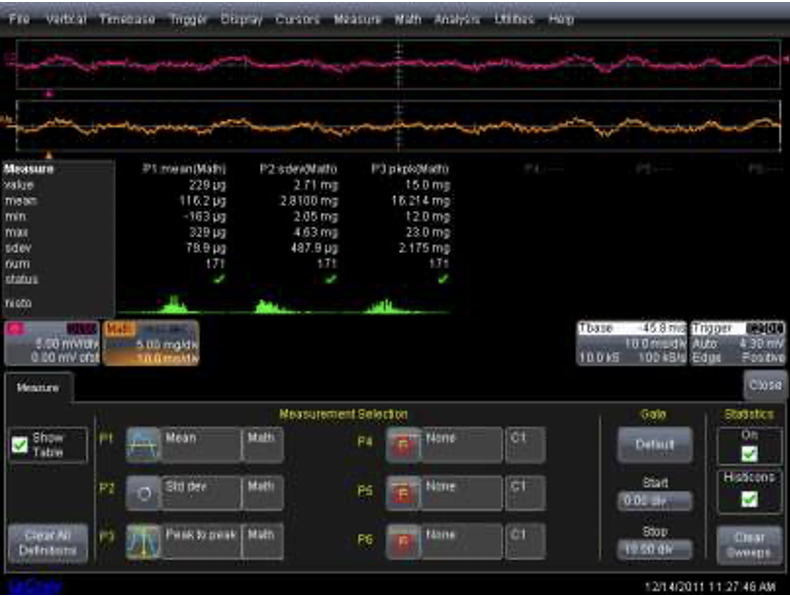Open the Timebase menu
The image size is (790, 596).
[126, 19]
